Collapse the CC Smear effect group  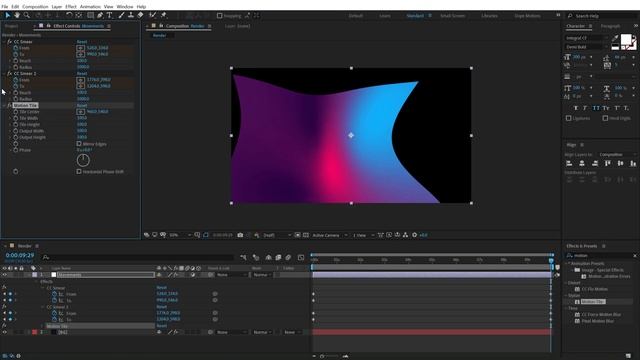point(4,42)
